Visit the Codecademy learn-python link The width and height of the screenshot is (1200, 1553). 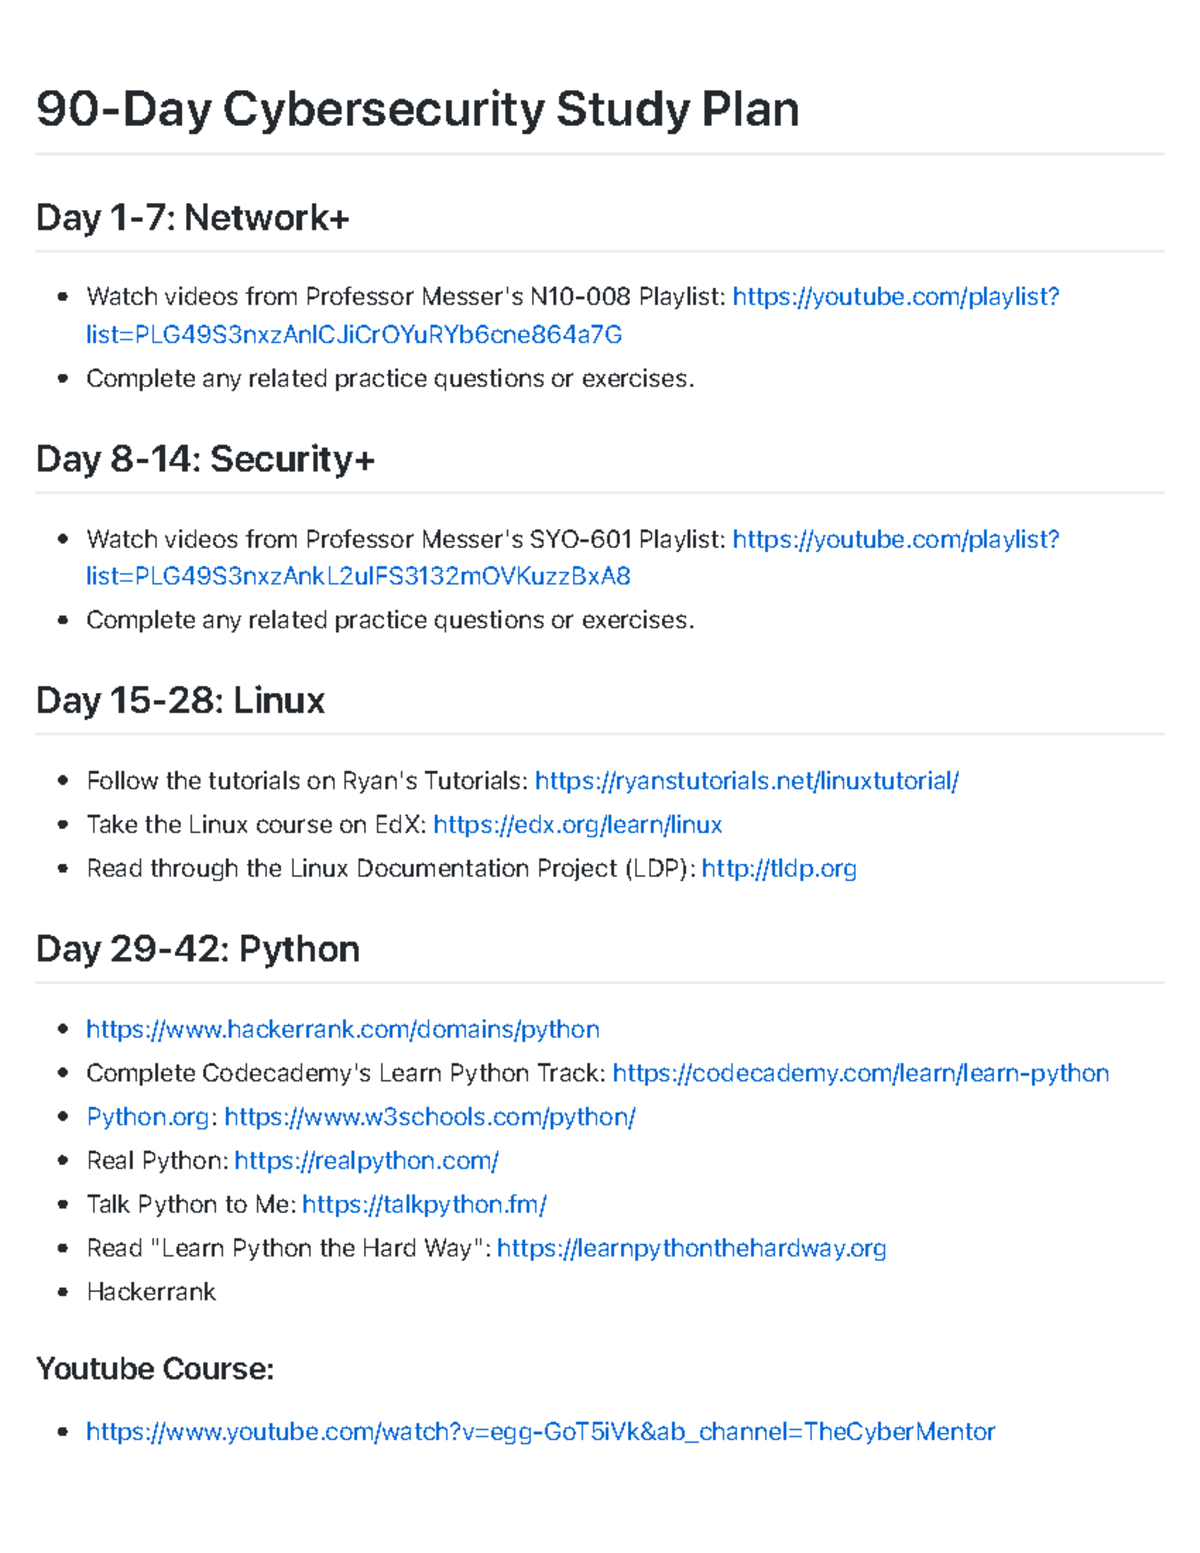pos(861,1074)
